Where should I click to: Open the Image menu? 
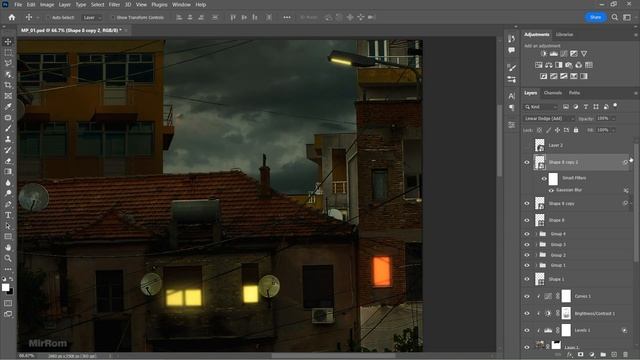coord(47,4)
